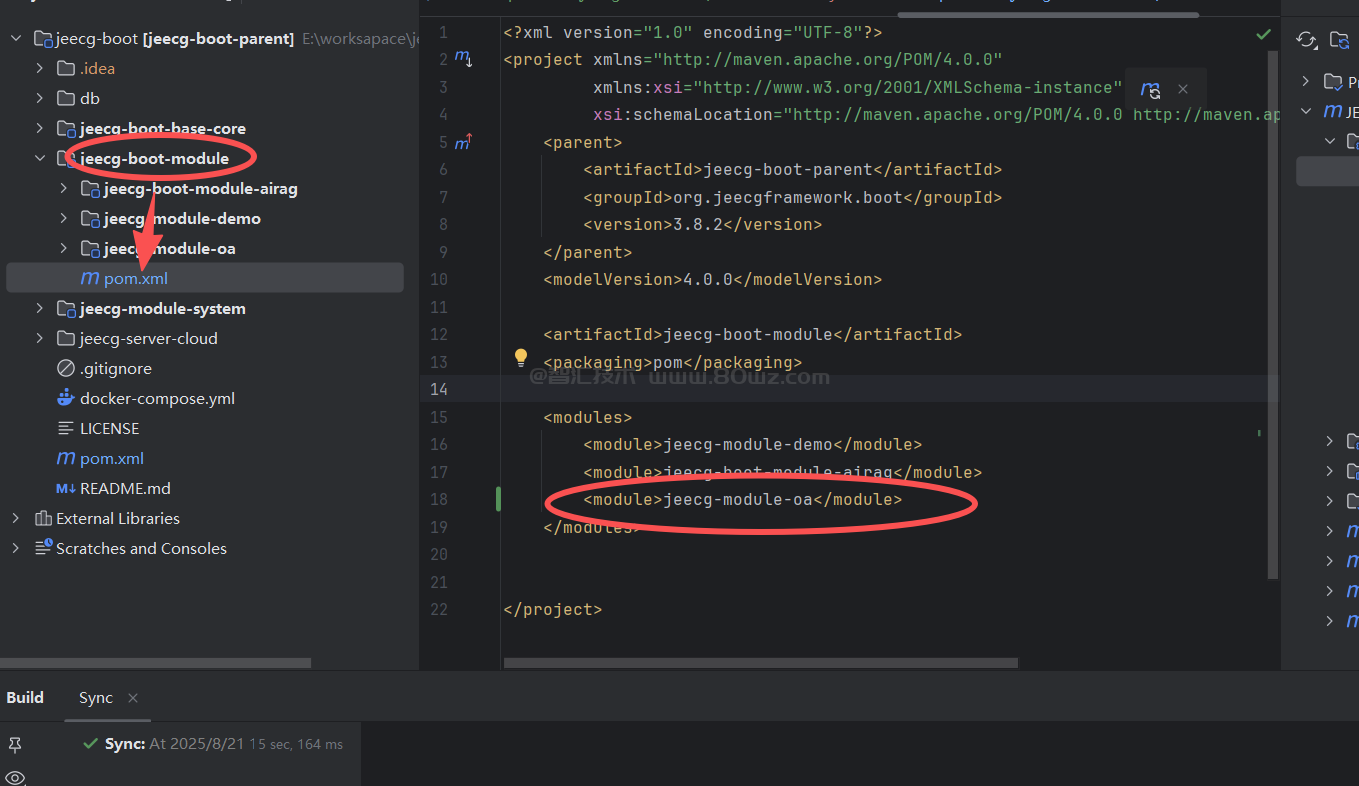Click the jeecg-module-system module folder icon

(66, 308)
